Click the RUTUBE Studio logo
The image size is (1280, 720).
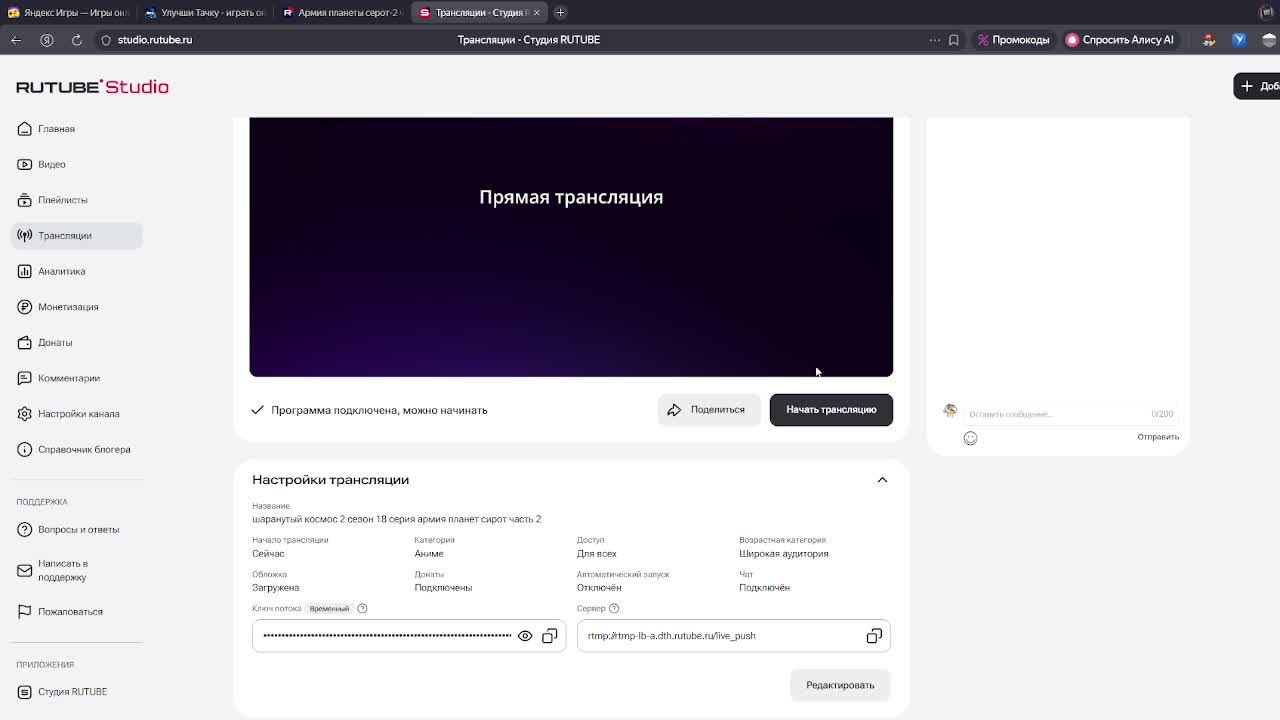(x=92, y=87)
